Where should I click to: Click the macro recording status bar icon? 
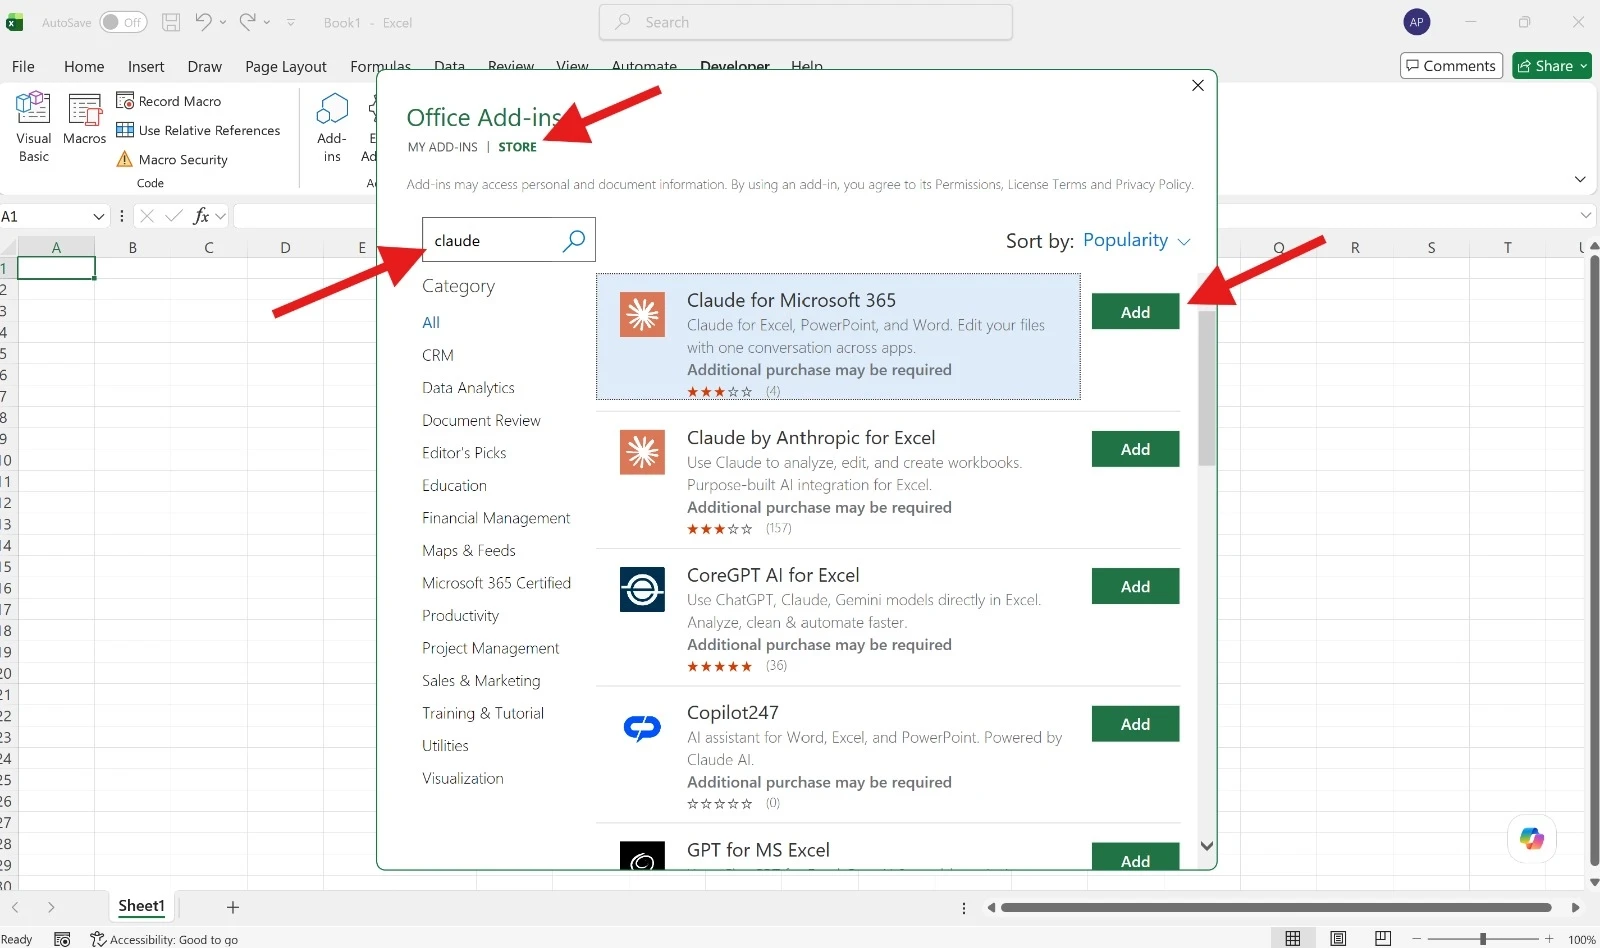pos(62,939)
